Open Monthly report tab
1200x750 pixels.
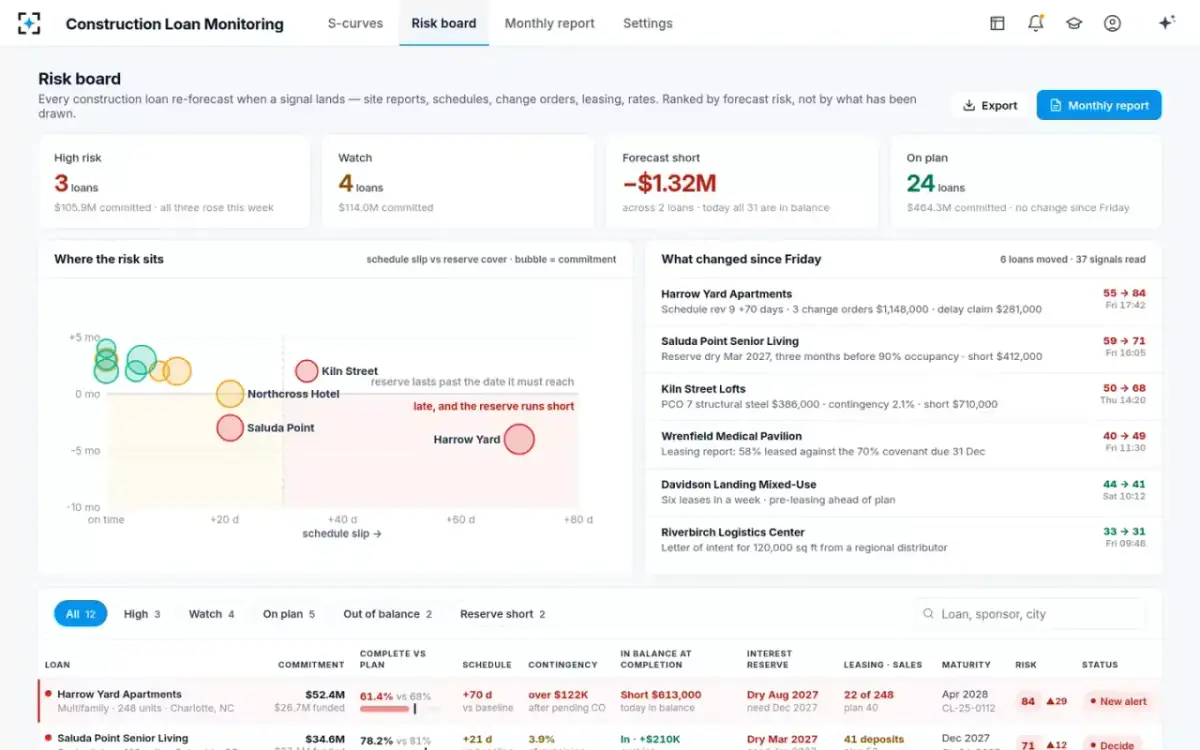[549, 23]
